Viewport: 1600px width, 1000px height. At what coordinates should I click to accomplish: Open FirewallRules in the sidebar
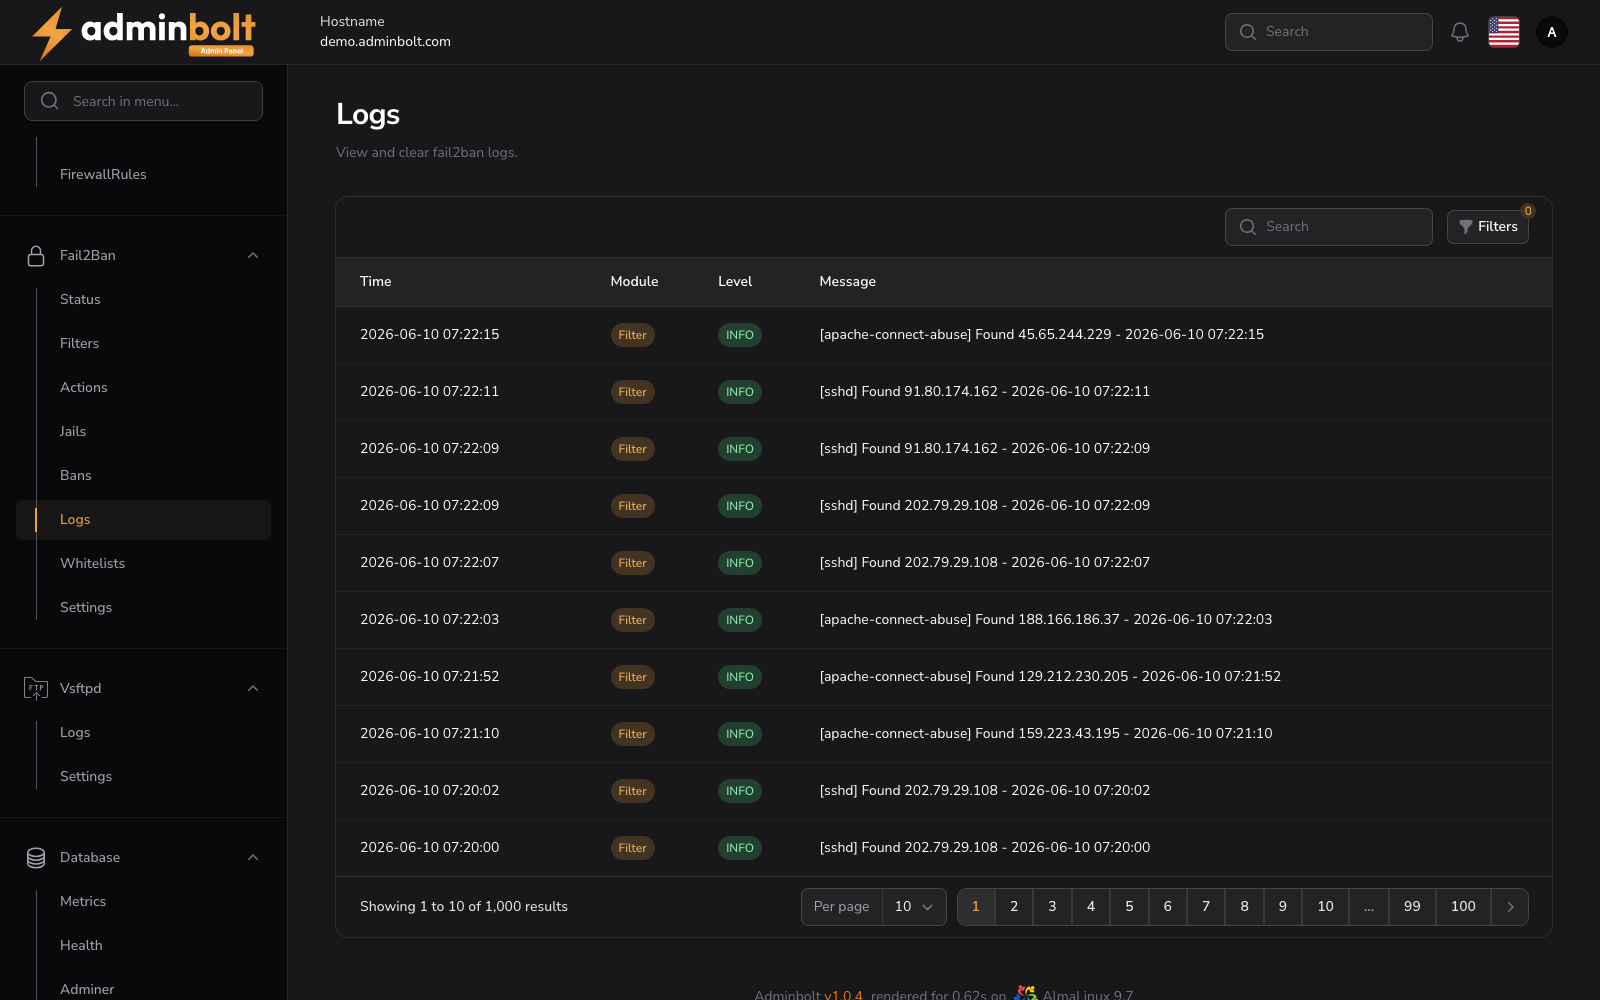(103, 174)
